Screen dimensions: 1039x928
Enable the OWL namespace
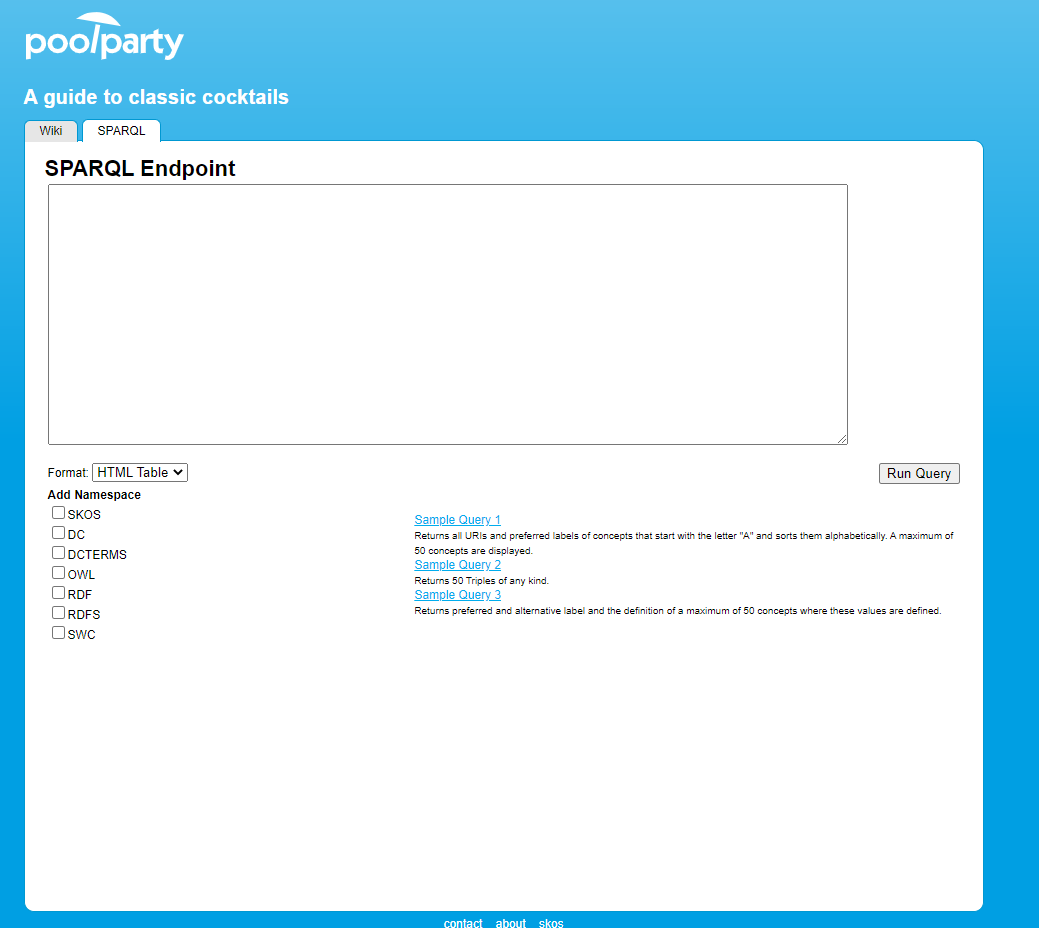pyautogui.click(x=58, y=572)
